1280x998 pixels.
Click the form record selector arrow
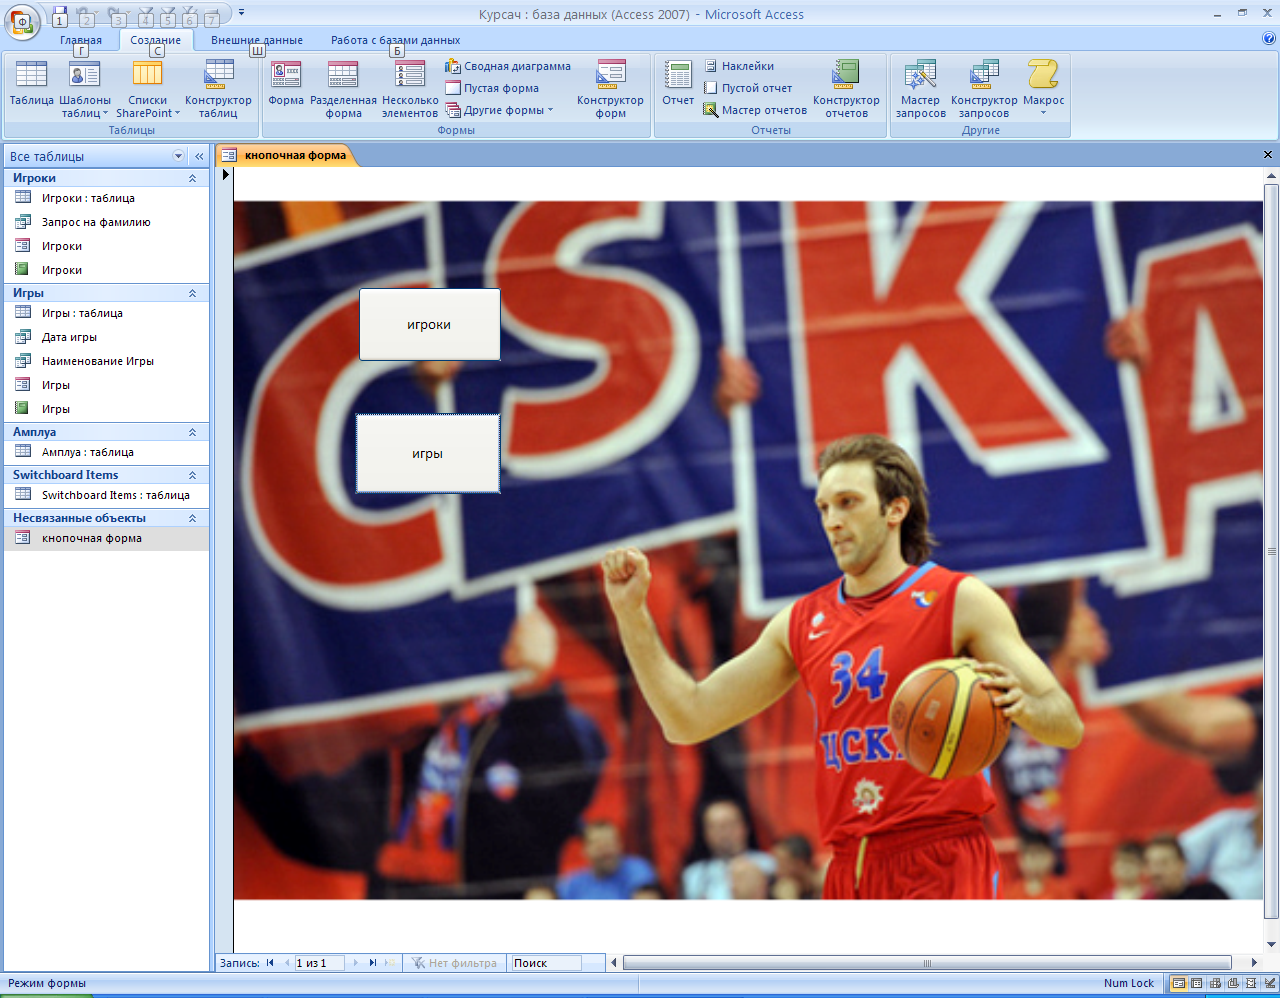(x=225, y=175)
